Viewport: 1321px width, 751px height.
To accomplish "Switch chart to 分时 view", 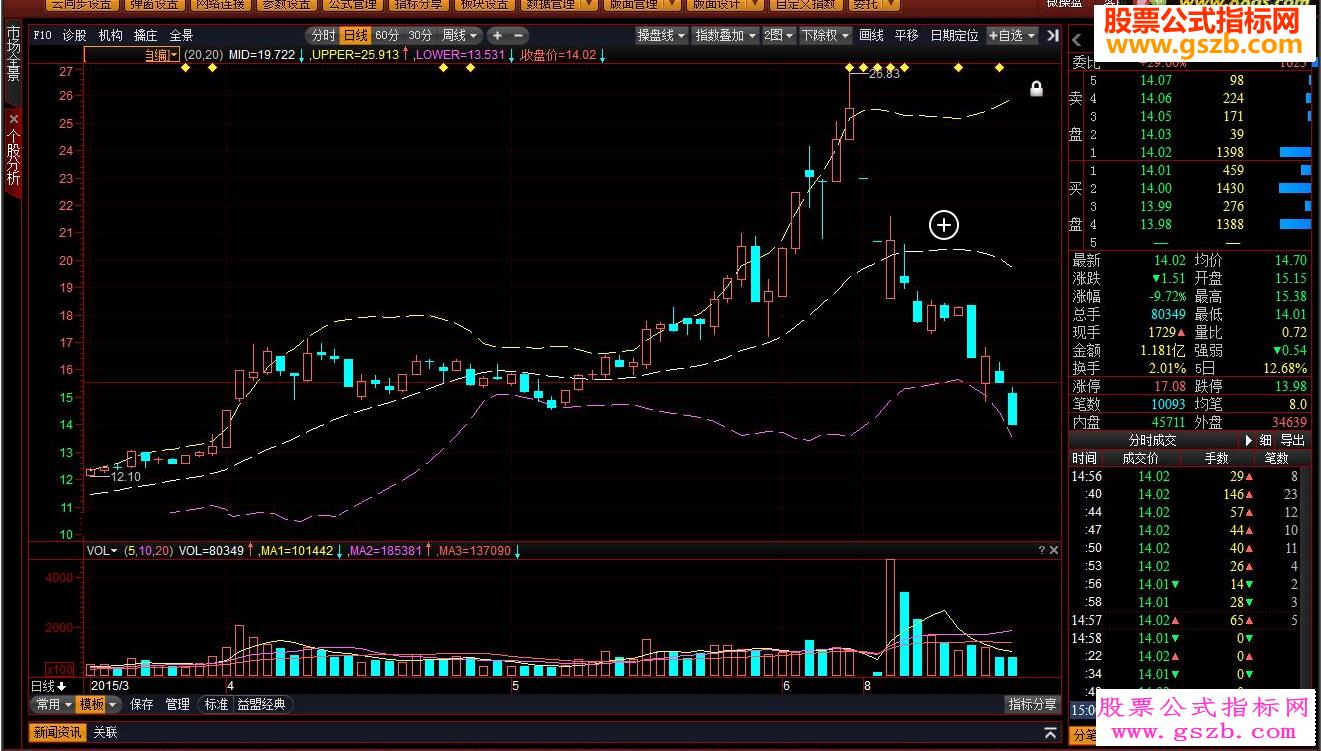I will pyautogui.click(x=322, y=35).
